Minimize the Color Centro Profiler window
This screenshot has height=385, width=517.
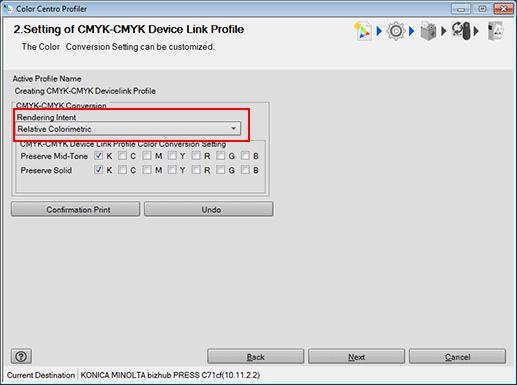[461, 9]
